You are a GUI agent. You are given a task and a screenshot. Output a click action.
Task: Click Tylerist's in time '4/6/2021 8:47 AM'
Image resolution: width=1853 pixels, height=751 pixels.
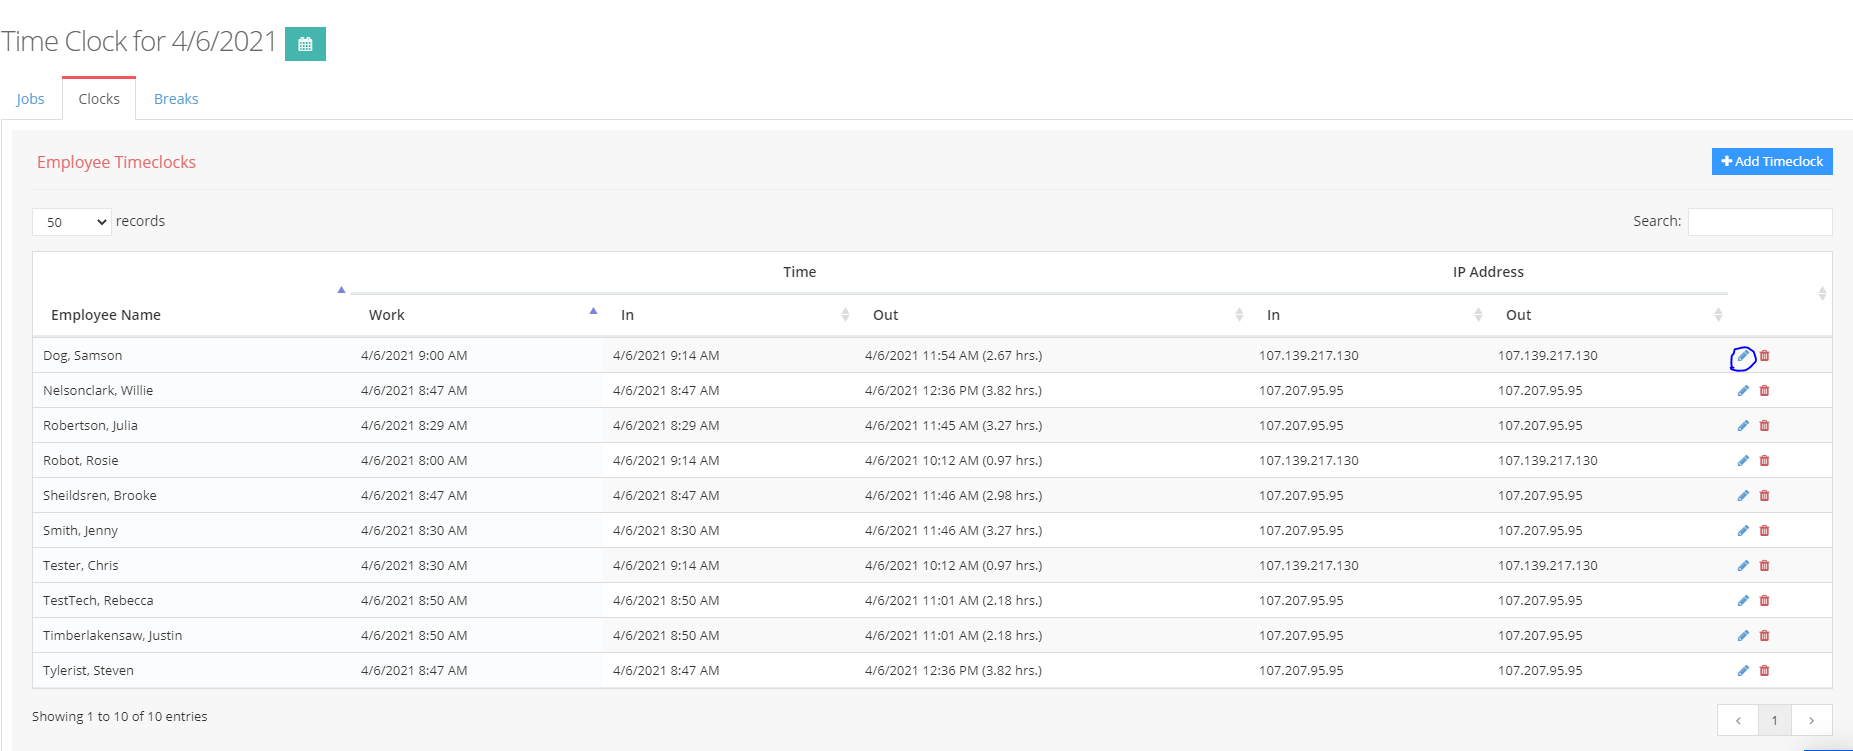tap(666, 671)
